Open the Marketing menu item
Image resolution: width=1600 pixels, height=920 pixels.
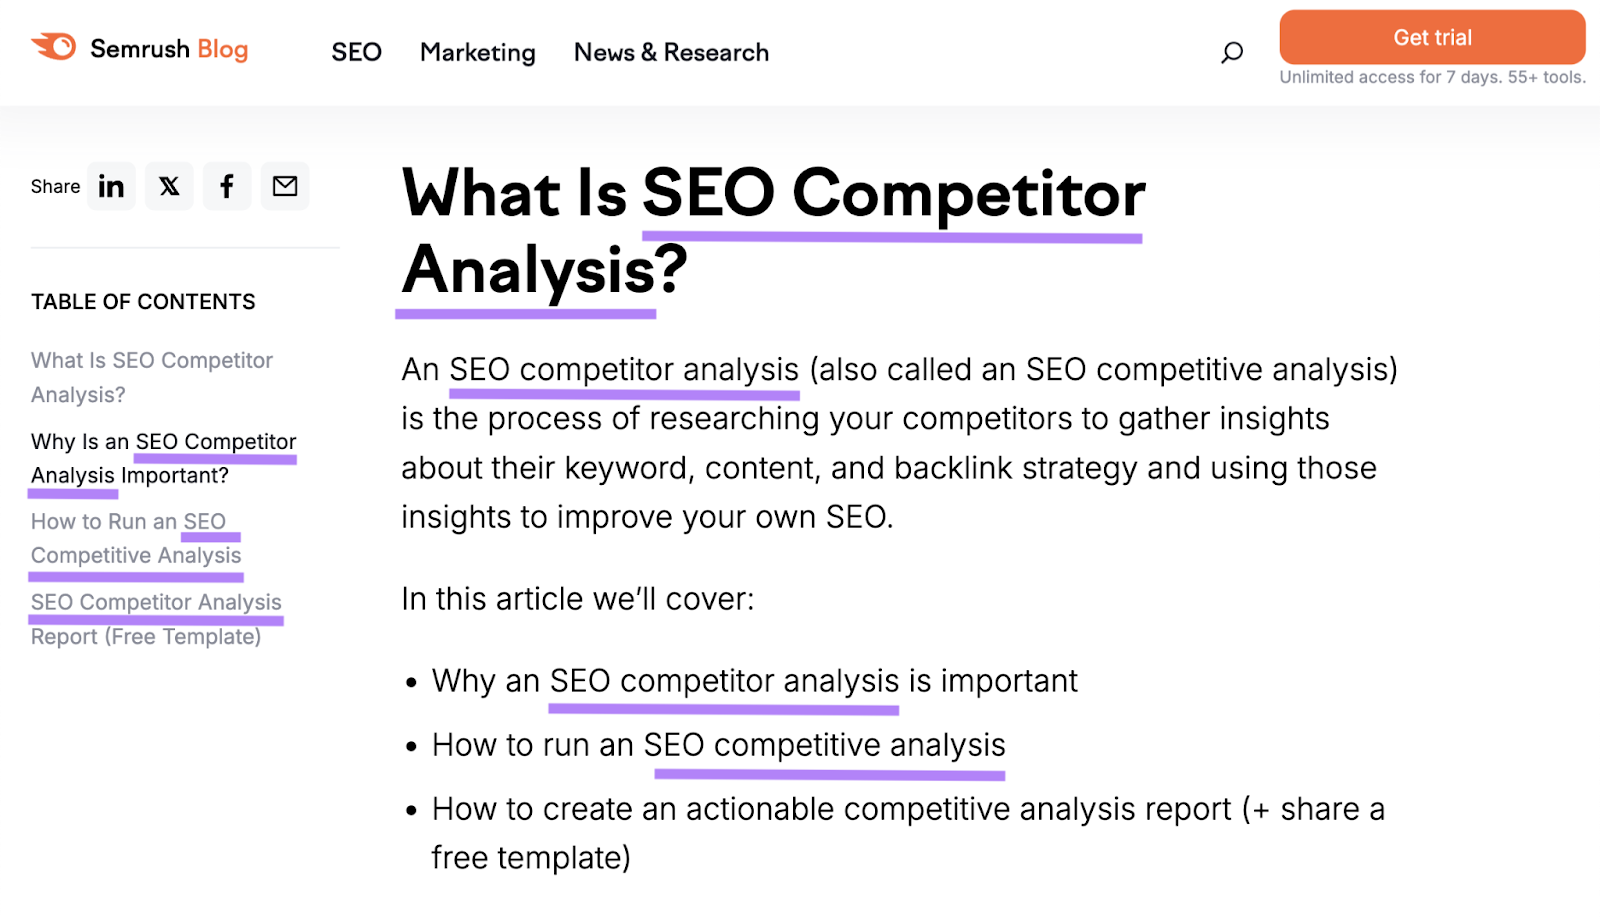pos(477,52)
